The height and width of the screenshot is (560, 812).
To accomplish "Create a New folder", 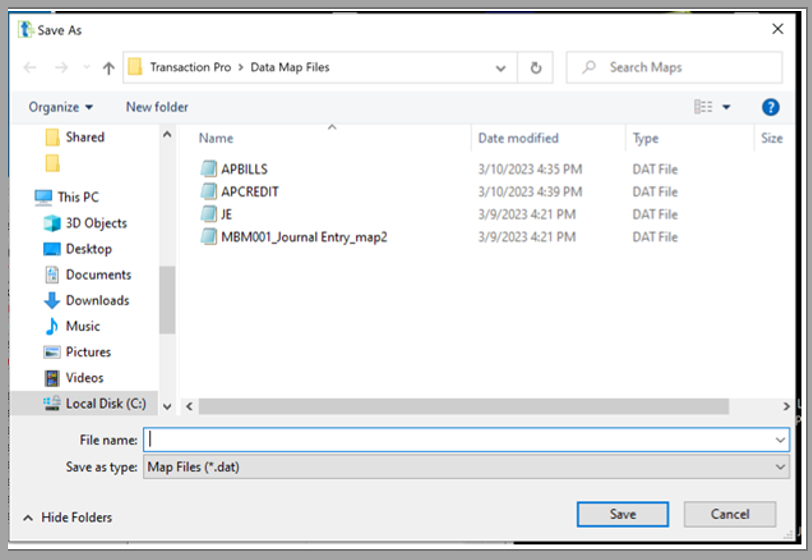I will [x=157, y=107].
